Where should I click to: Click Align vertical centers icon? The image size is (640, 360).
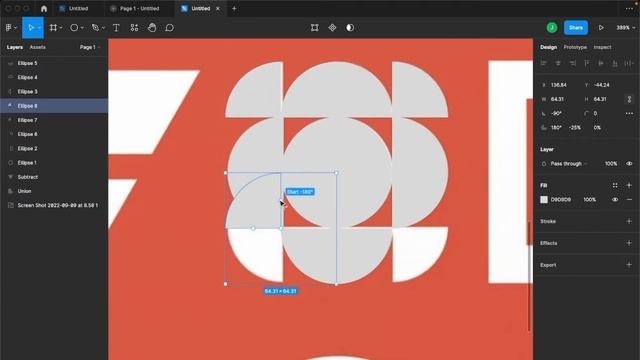point(601,63)
